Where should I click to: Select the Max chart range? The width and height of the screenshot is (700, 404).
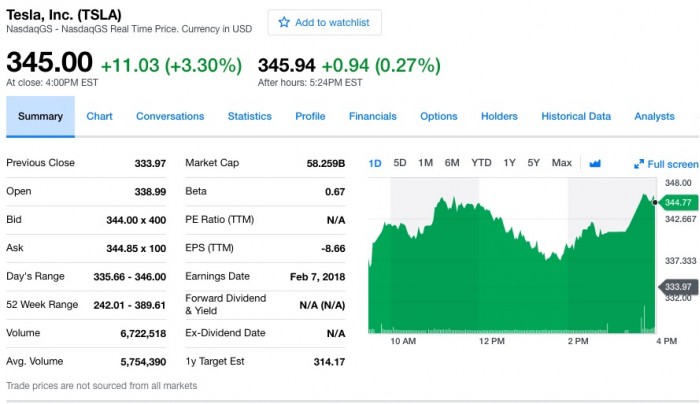pyautogui.click(x=562, y=163)
